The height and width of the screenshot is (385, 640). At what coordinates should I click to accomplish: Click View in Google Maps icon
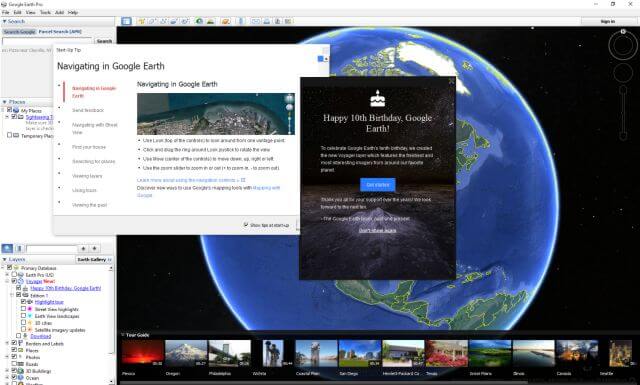(289, 21)
